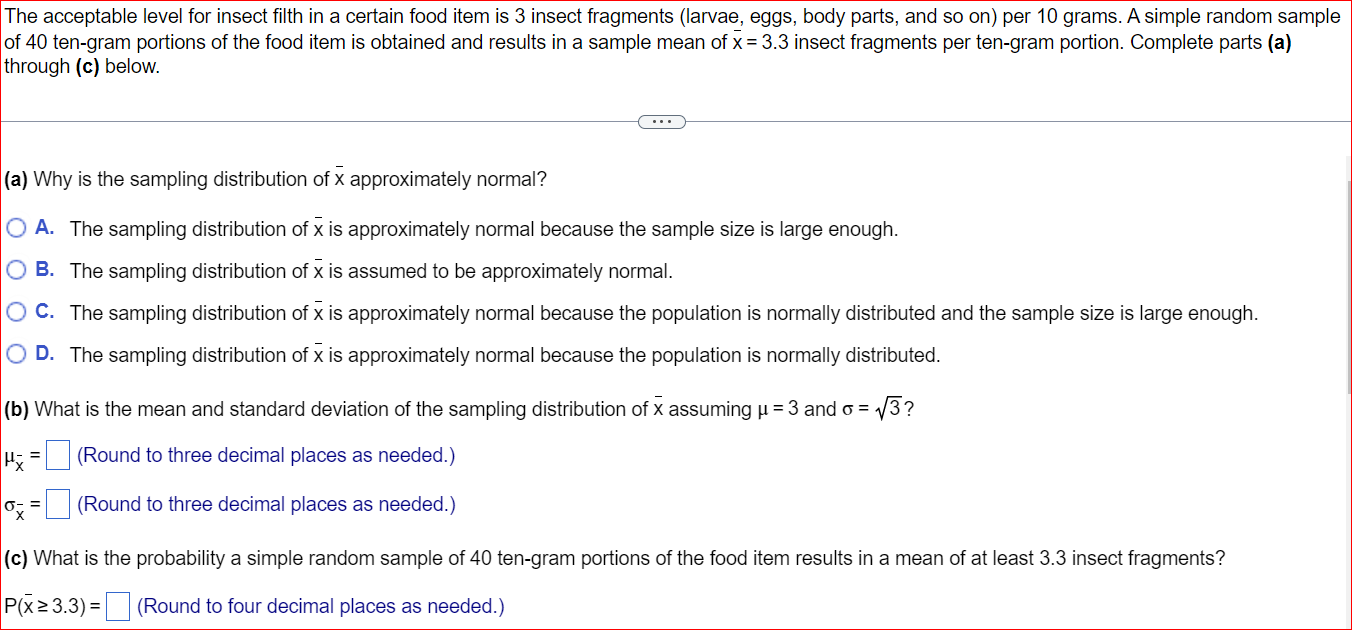Select answer choice D radio button
Viewport: 1352px width, 630px height.
[16, 353]
